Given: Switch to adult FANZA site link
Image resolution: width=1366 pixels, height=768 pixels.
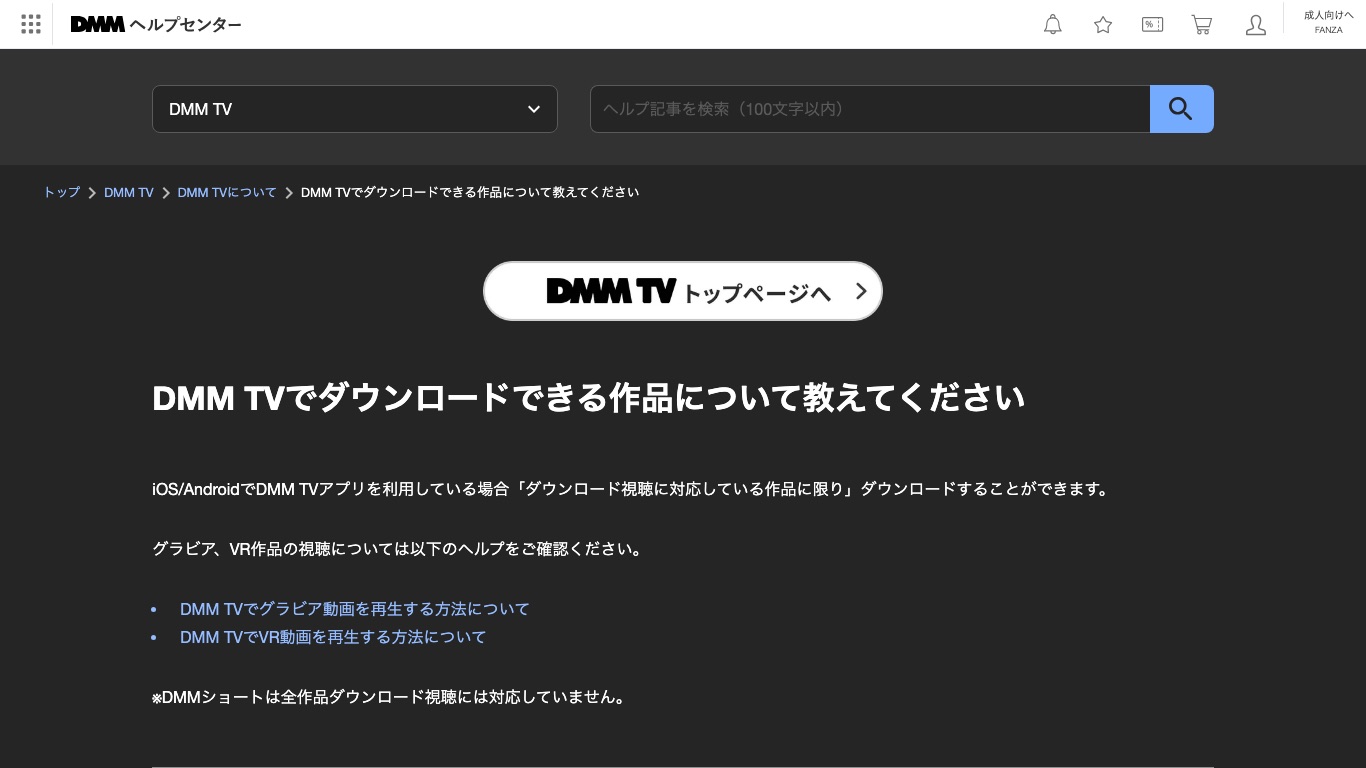Looking at the screenshot, I should pos(1328,22).
